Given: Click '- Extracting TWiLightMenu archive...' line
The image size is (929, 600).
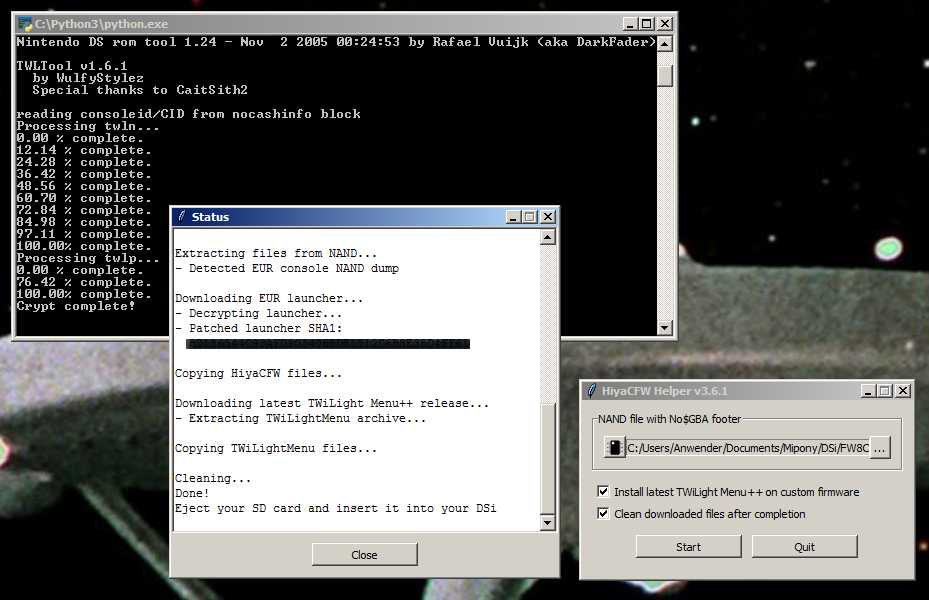Looking at the screenshot, I should click(x=300, y=418).
